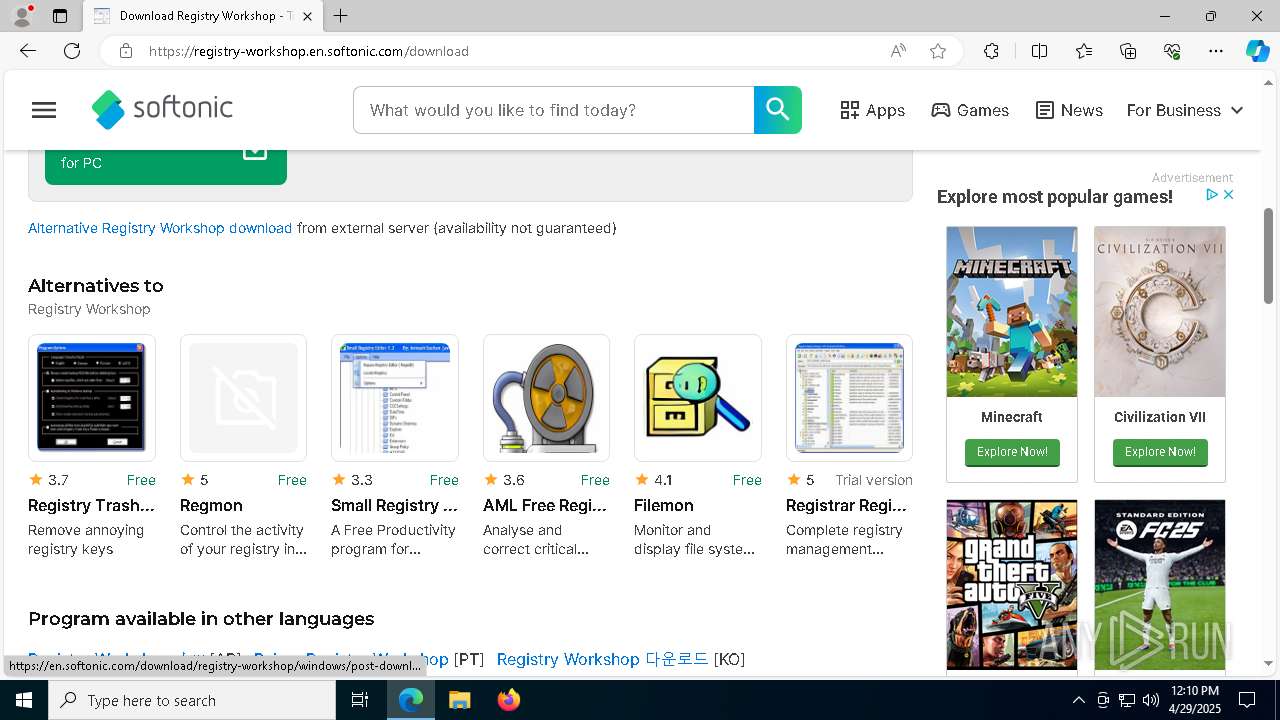Open AML Free Regi... title link

[546, 505]
